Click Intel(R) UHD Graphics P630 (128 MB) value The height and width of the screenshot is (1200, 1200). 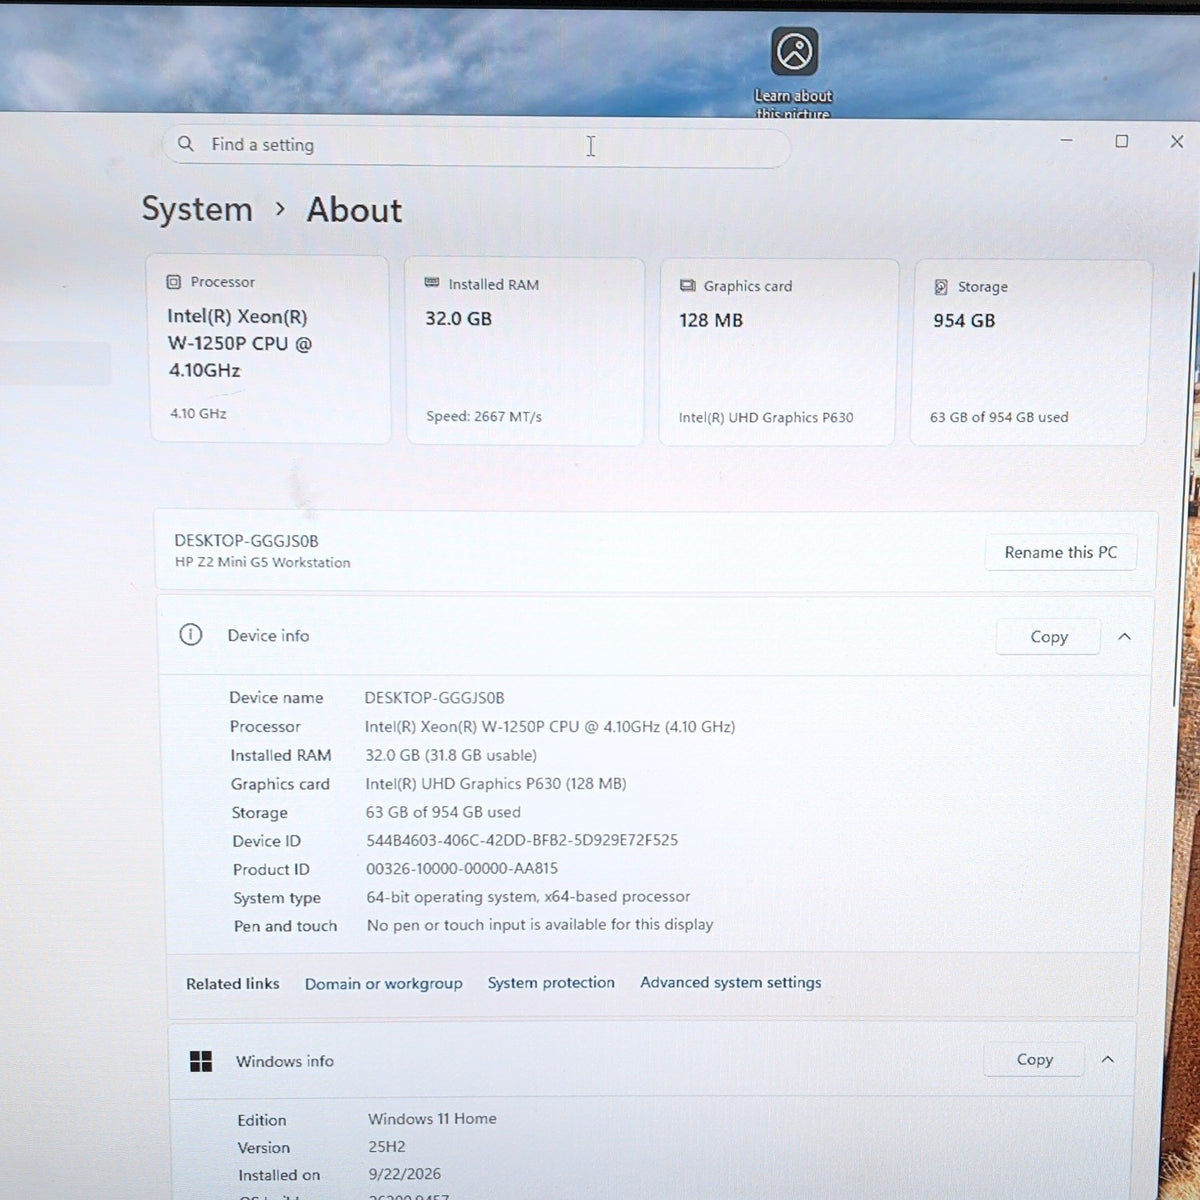(x=495, y=784)
